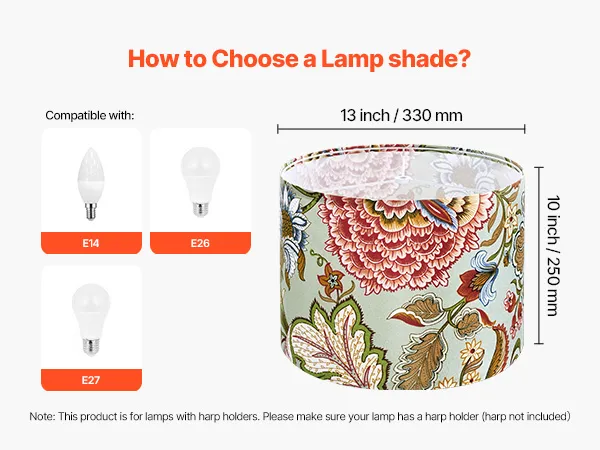Viewport: 600px width, 450px height.
Task: Select the orange E14 label
Action: click(91, 243)
